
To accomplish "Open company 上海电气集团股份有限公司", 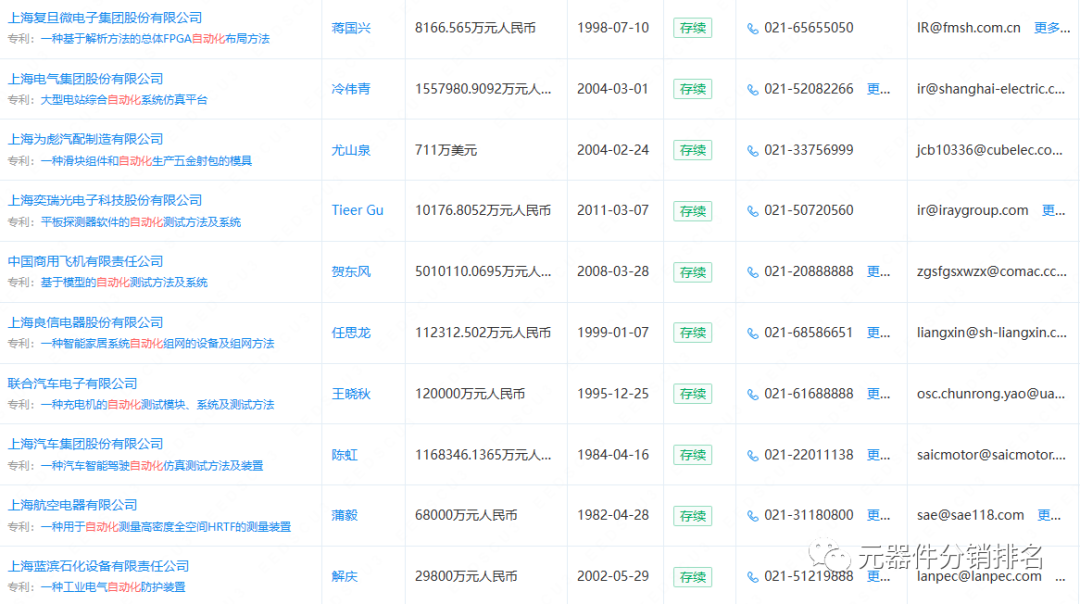I will click(85, 79).
